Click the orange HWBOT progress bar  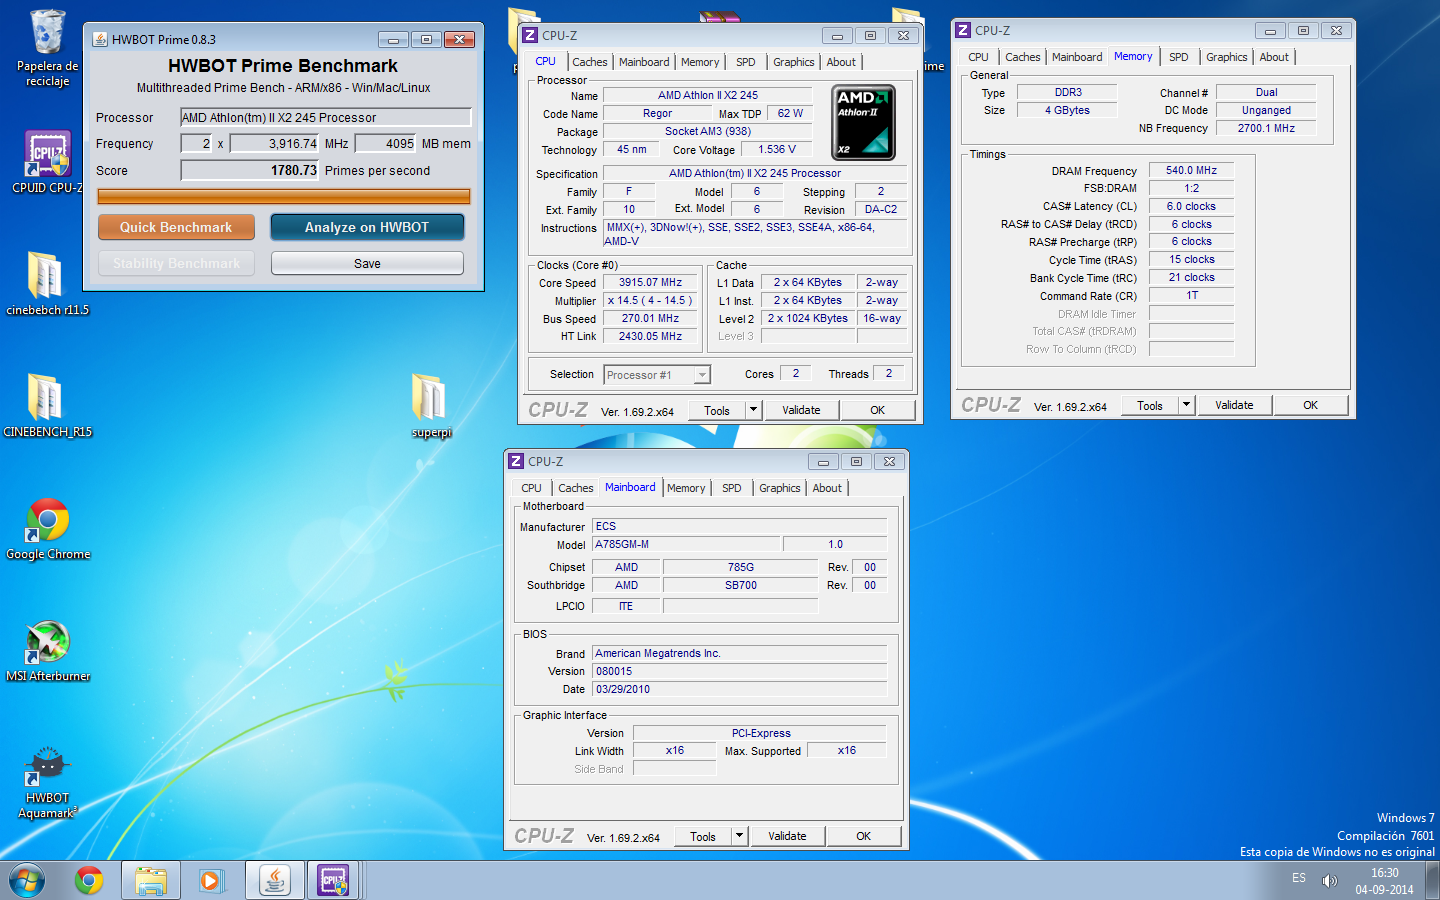tap(284, 197)
